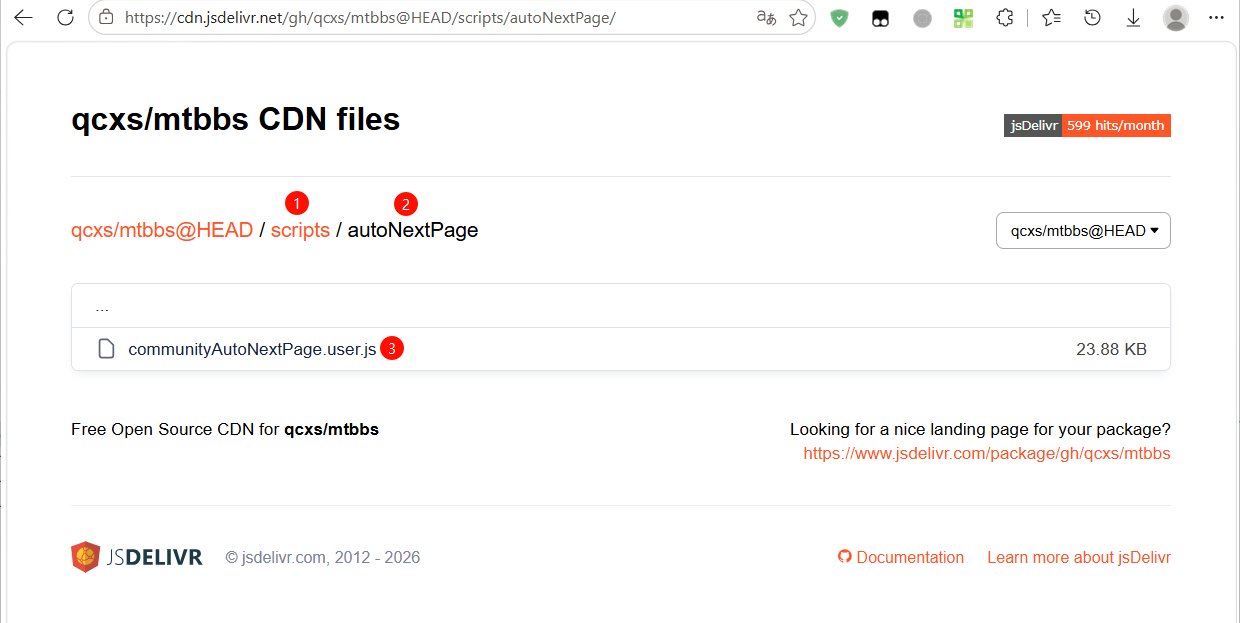The width and height of the screenshot is (1240, 623).
Task: Open communityAutoNextPage.user.js file
Action: coord(252,349)
